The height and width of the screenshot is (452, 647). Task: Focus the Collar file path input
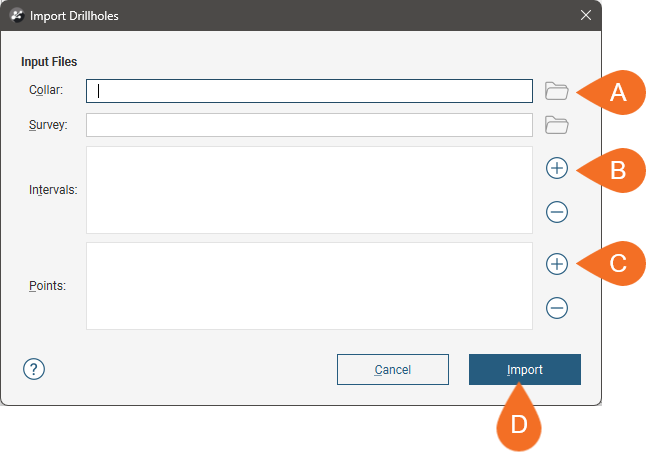point(309,91)
